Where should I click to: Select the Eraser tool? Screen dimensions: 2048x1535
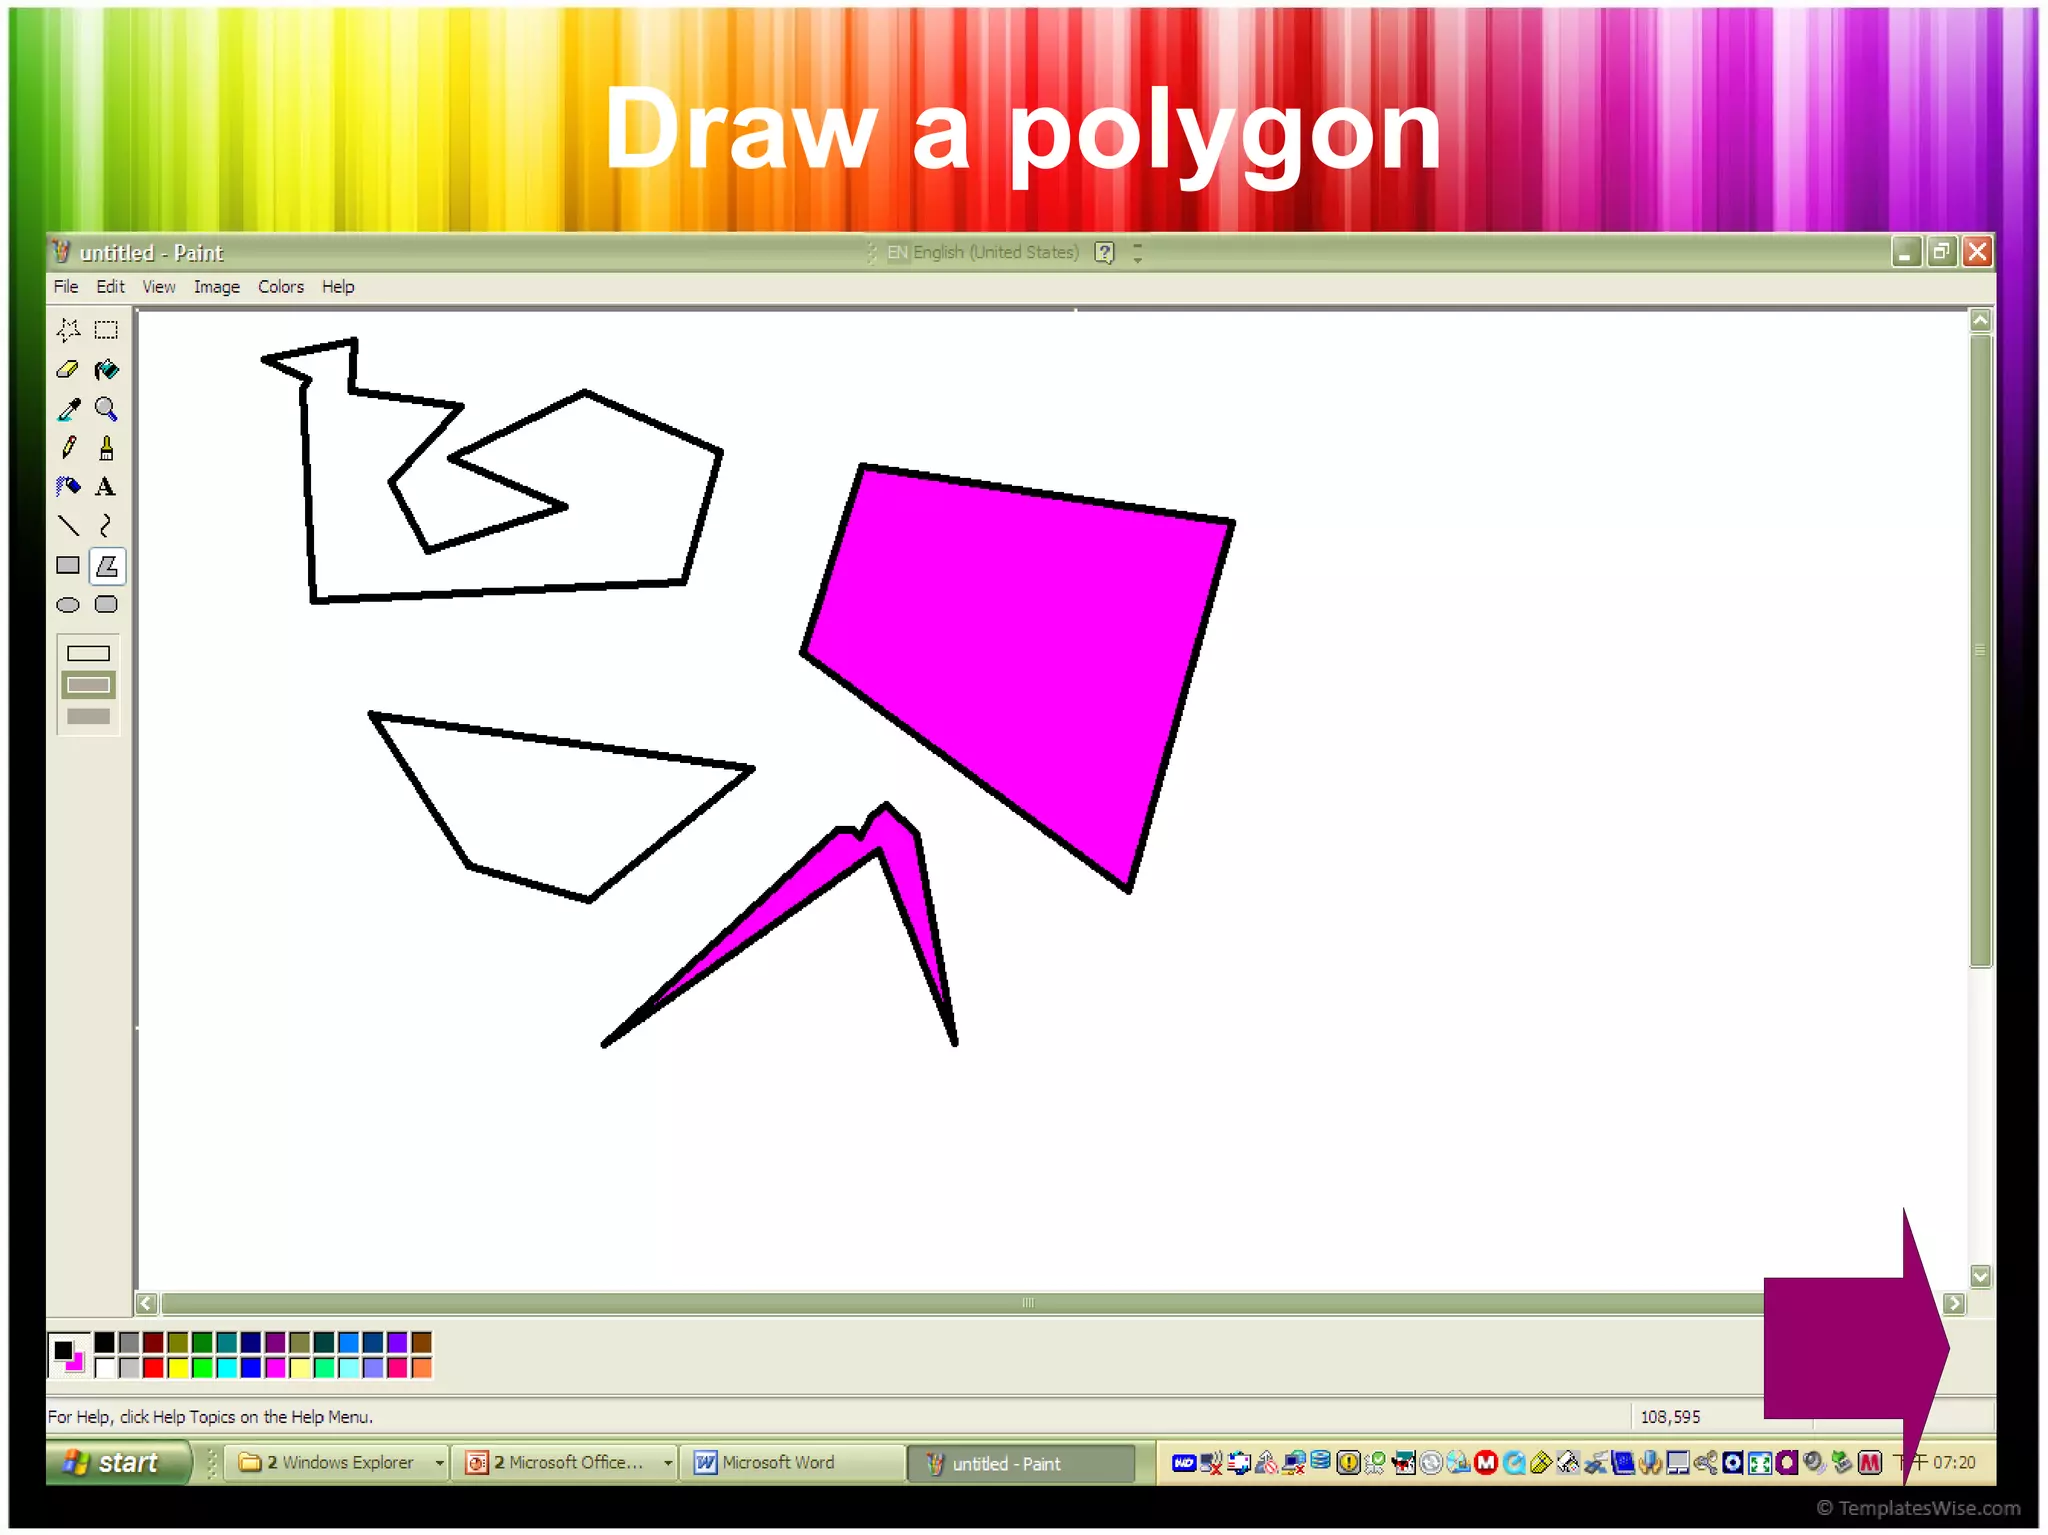coord(68,370)
